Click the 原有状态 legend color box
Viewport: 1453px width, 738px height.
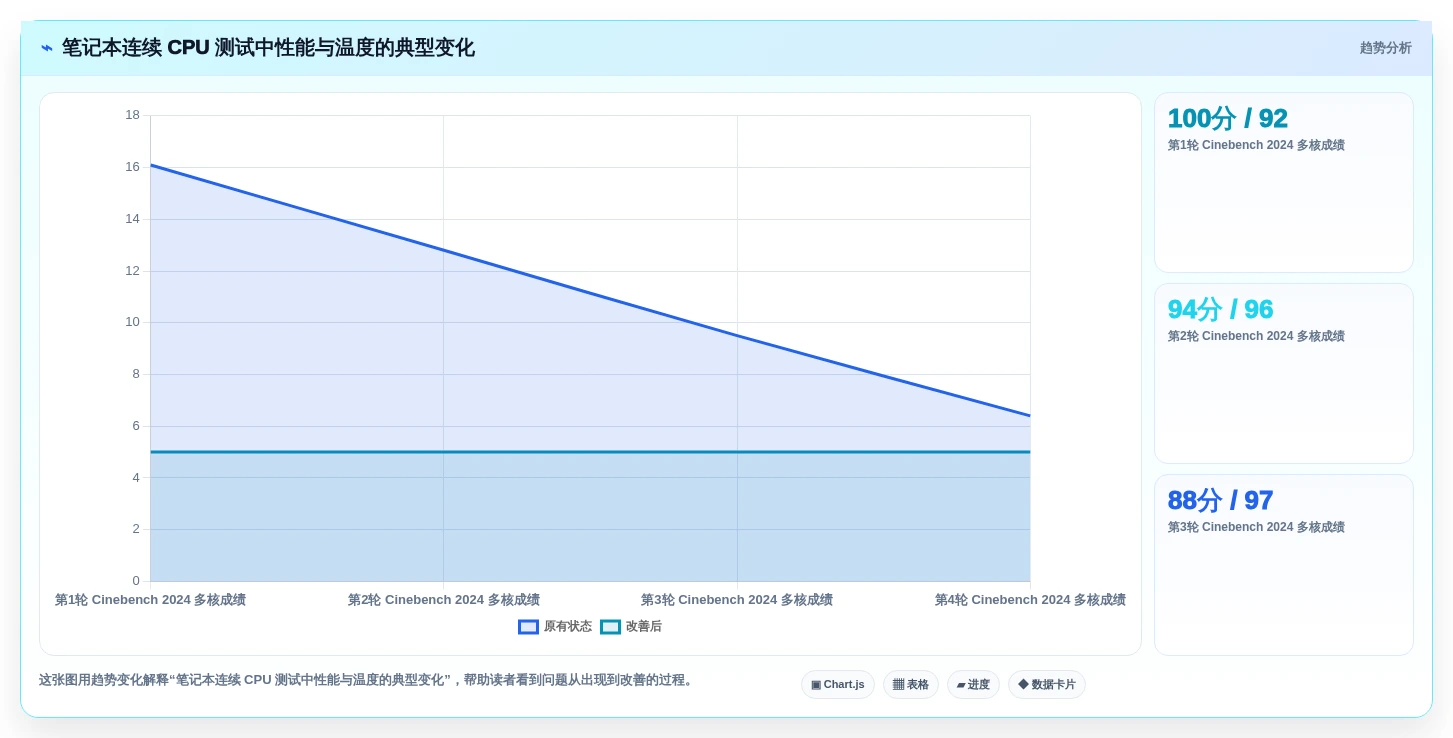click(x=528, y=627)
